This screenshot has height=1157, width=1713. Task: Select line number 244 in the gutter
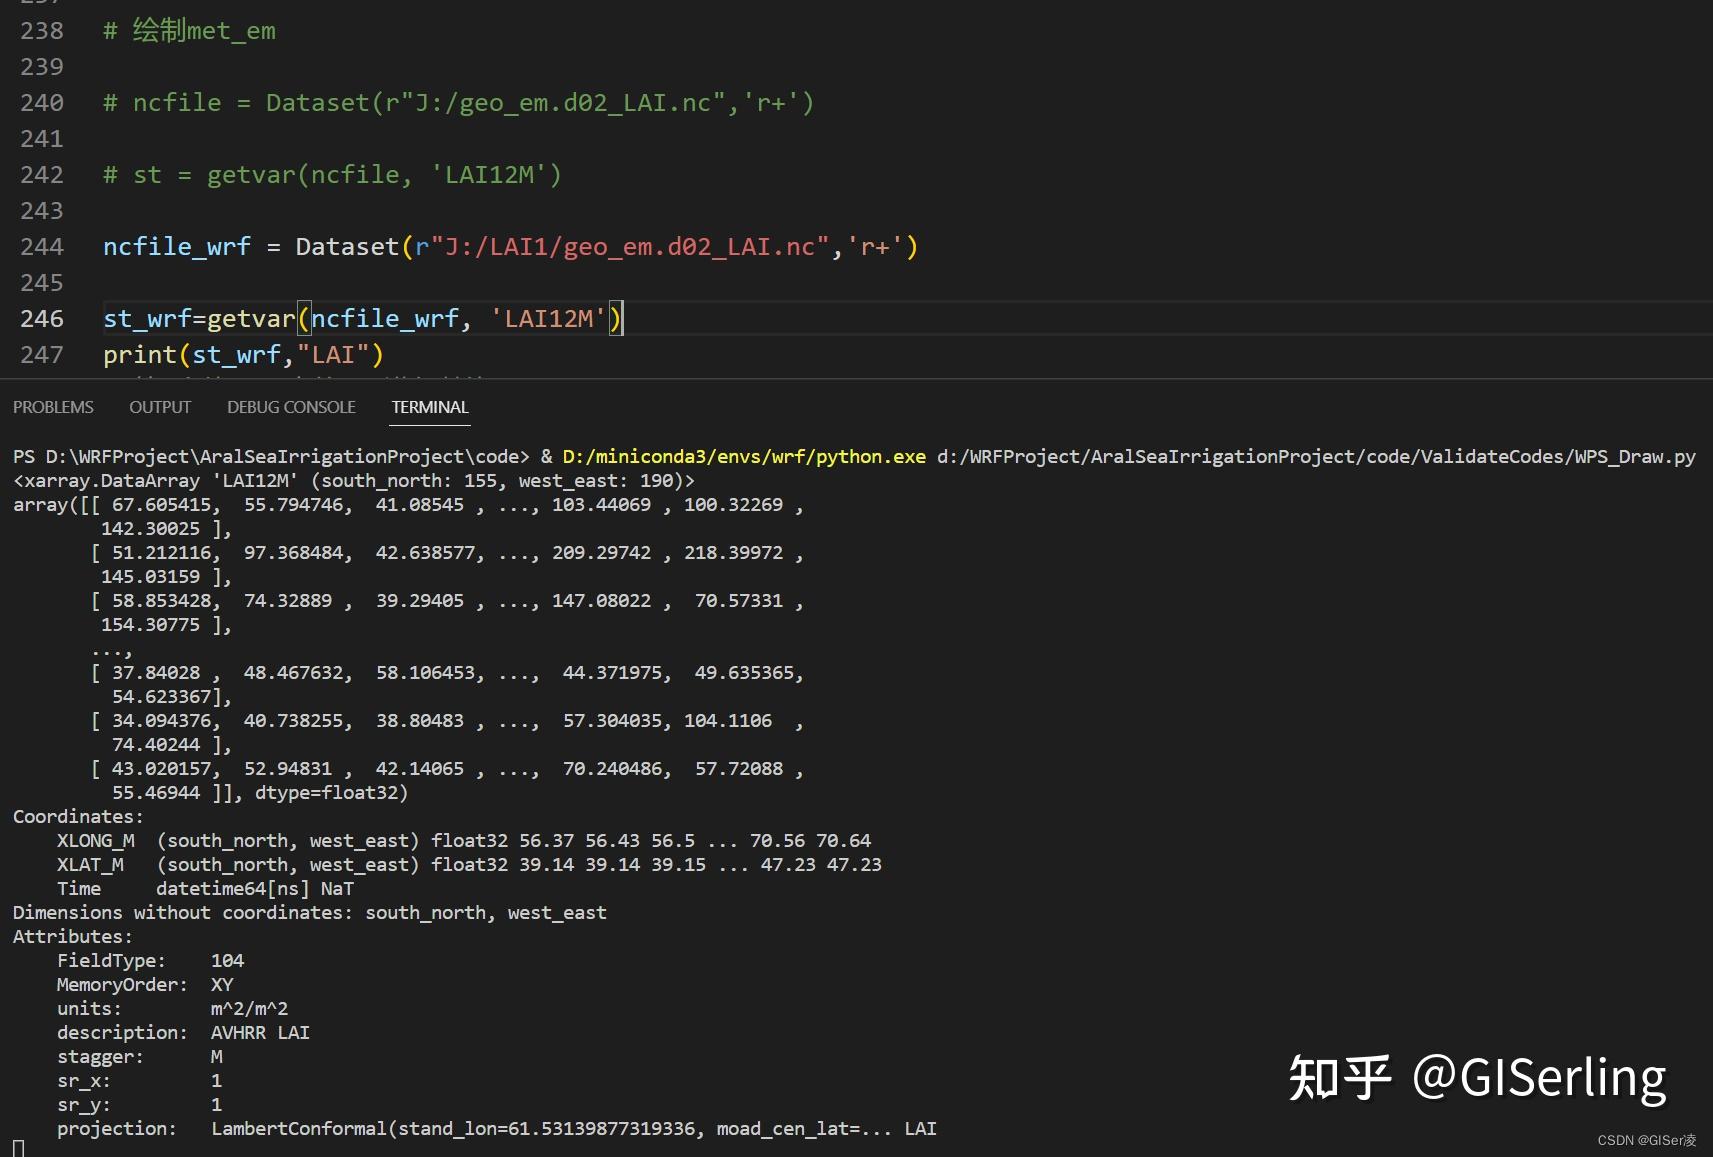(42, 247)
